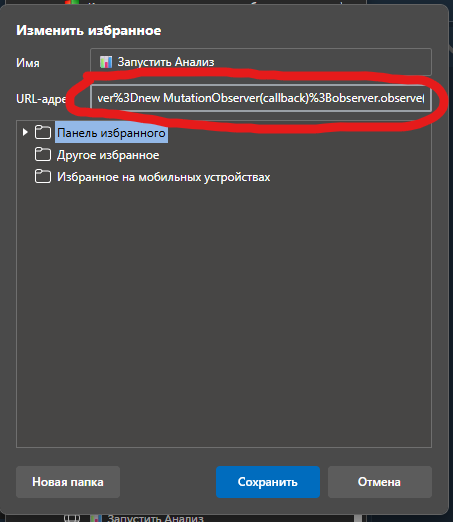Click the Изменить избранное dialog title
The image size is (453, 522).
(89, 30)
